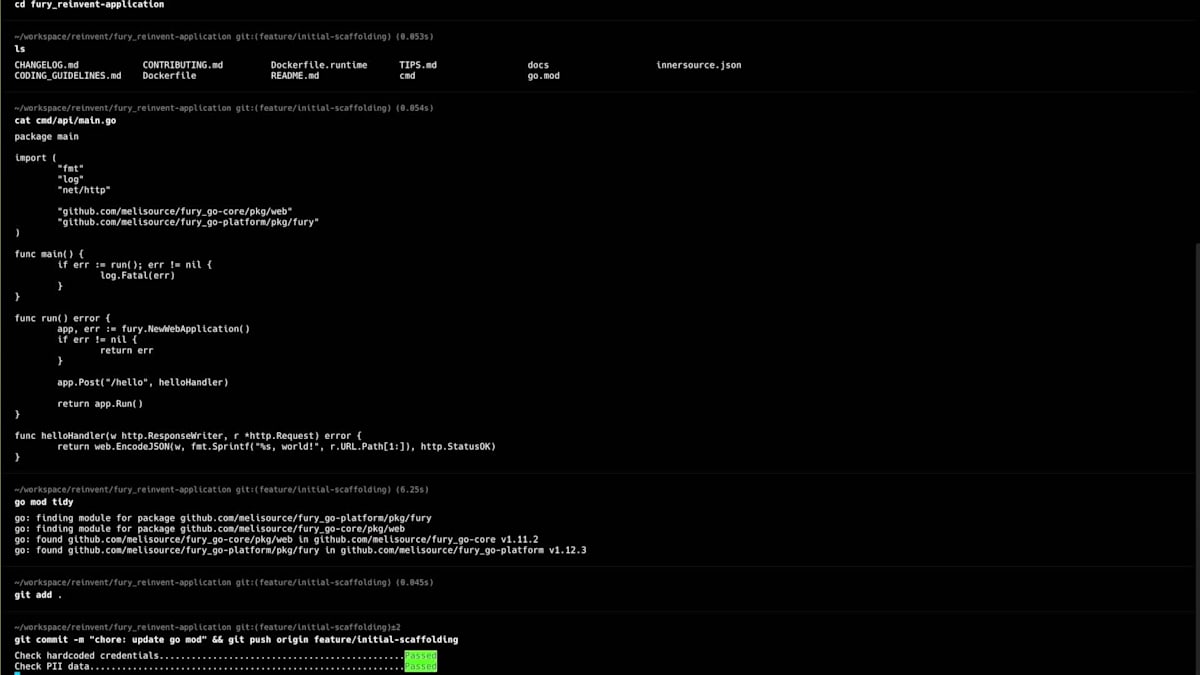The width and height of the screenshot is (1200, 675).
Task: Click the 'func main() {' line
Action: [49, 254]
